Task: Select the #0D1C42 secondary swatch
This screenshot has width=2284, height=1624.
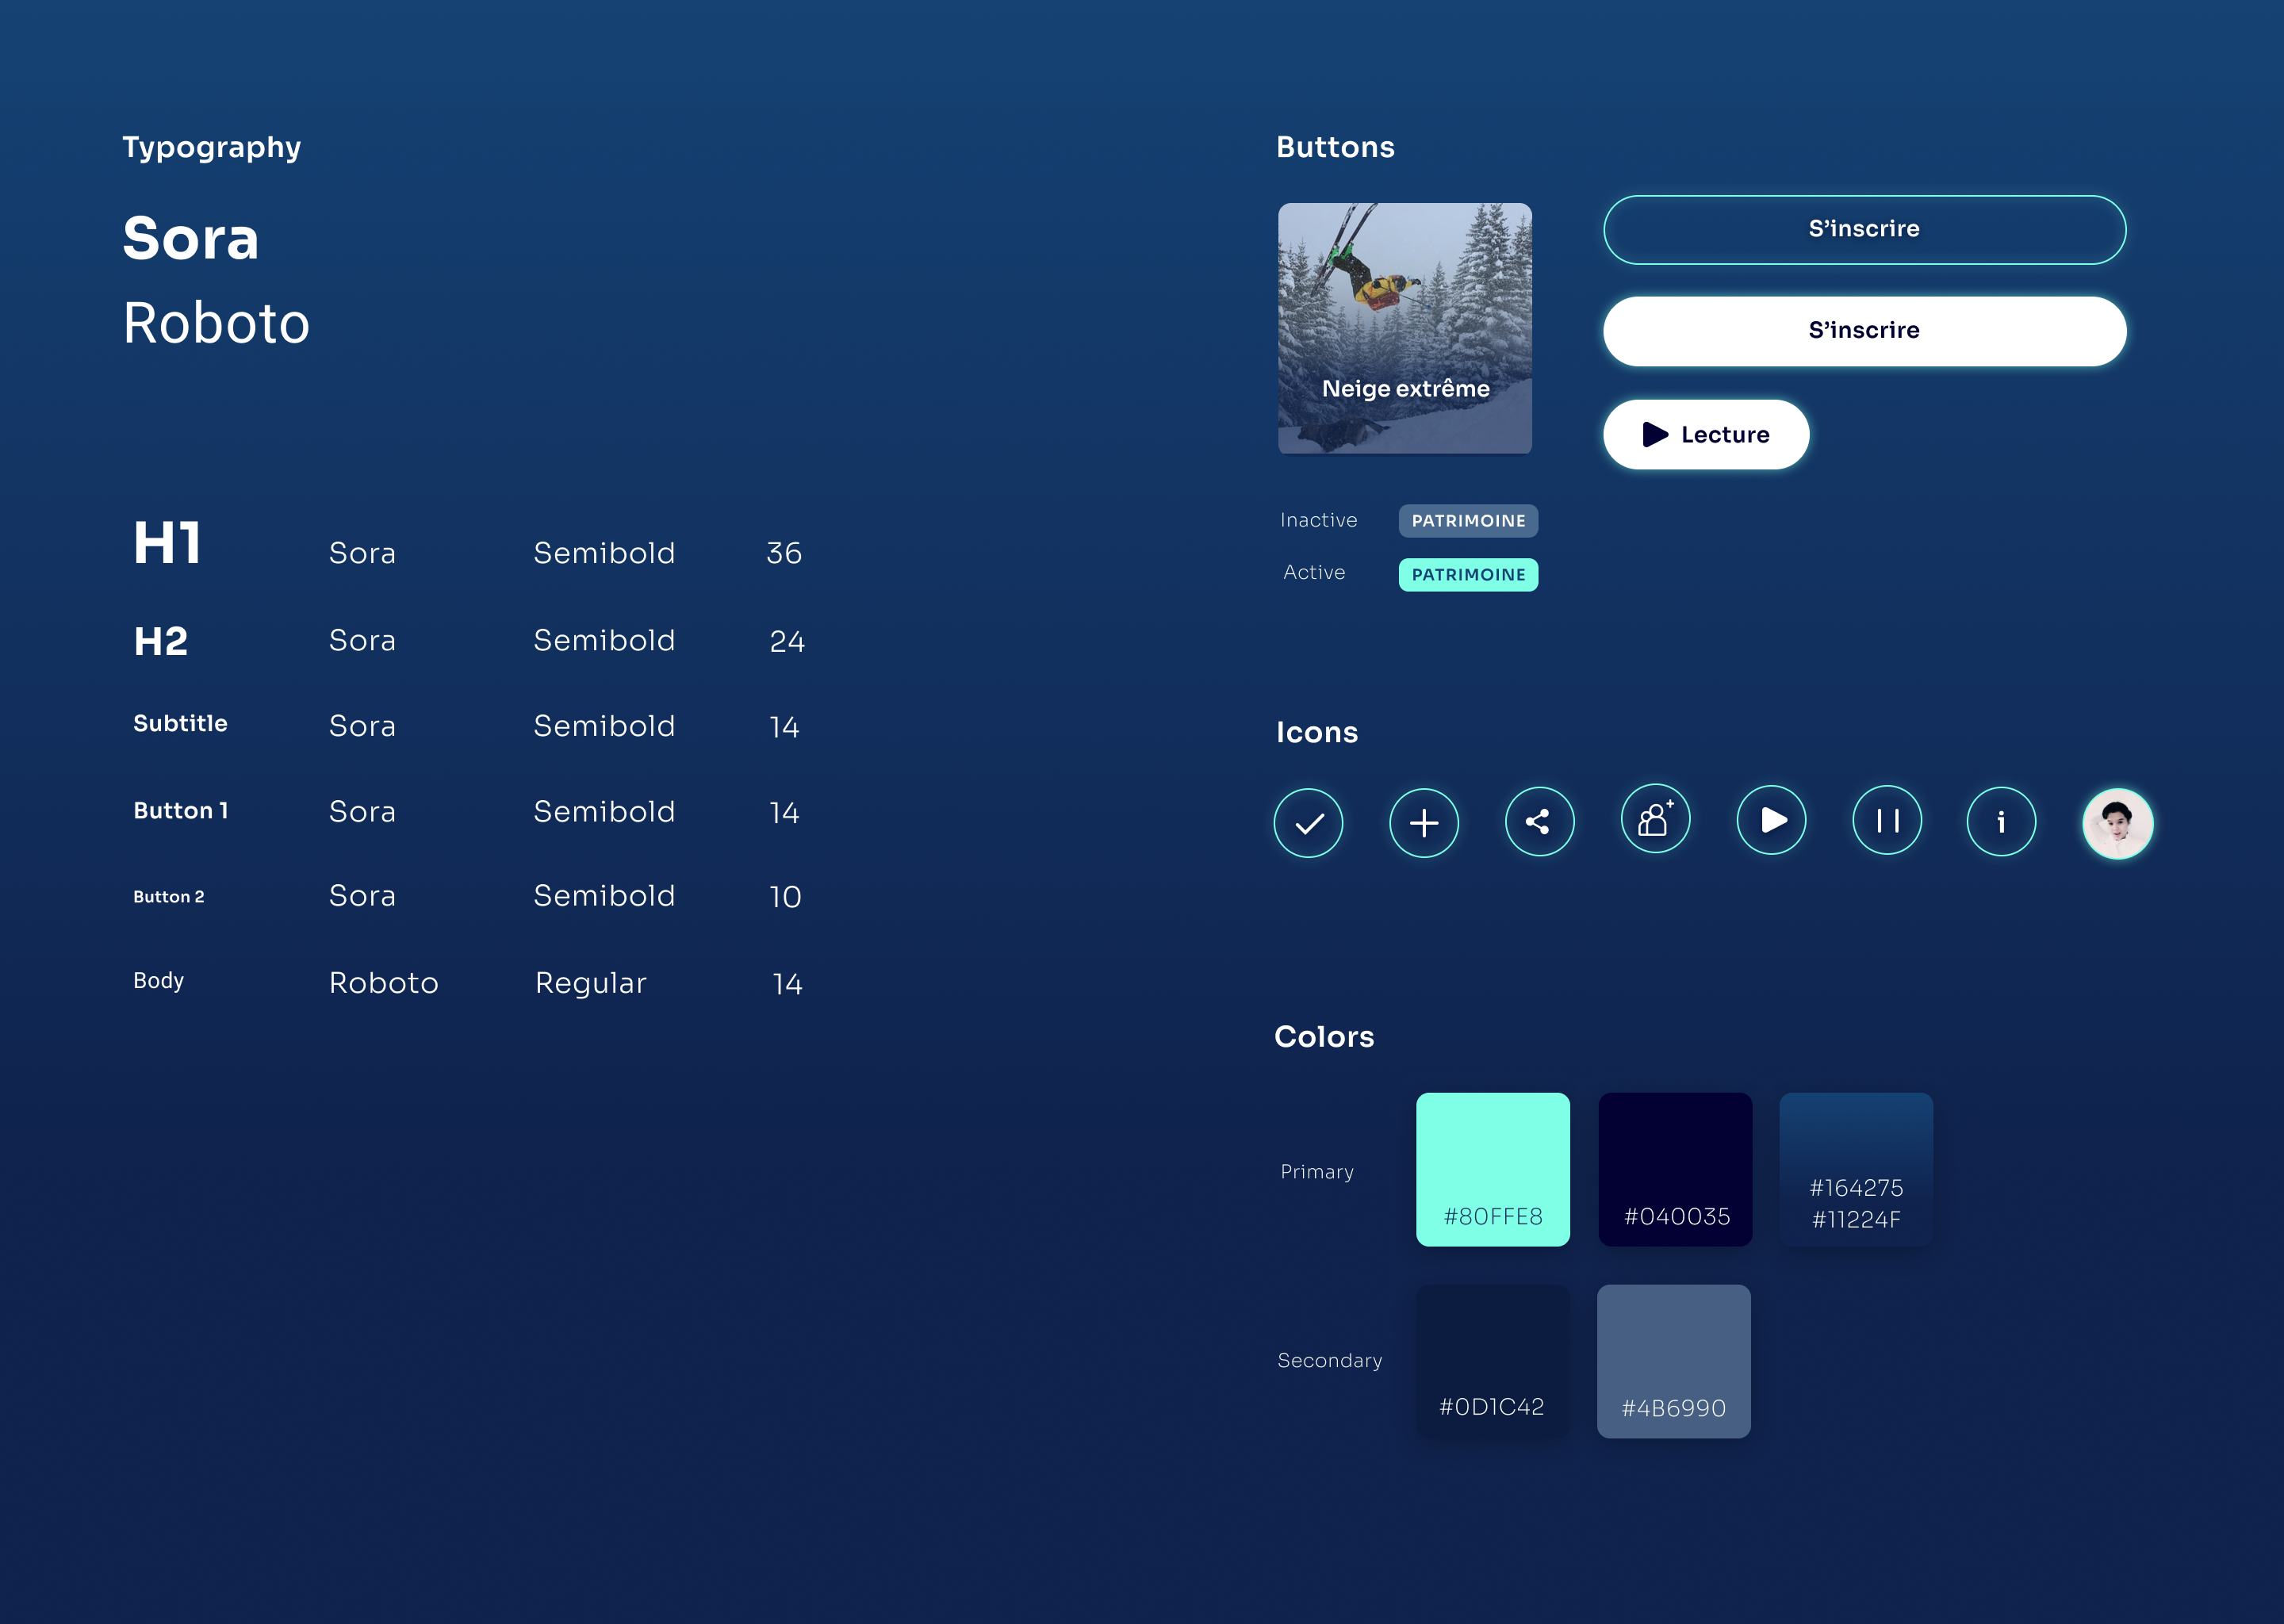Action: pyautogui.click(x=1493, y=1361)
